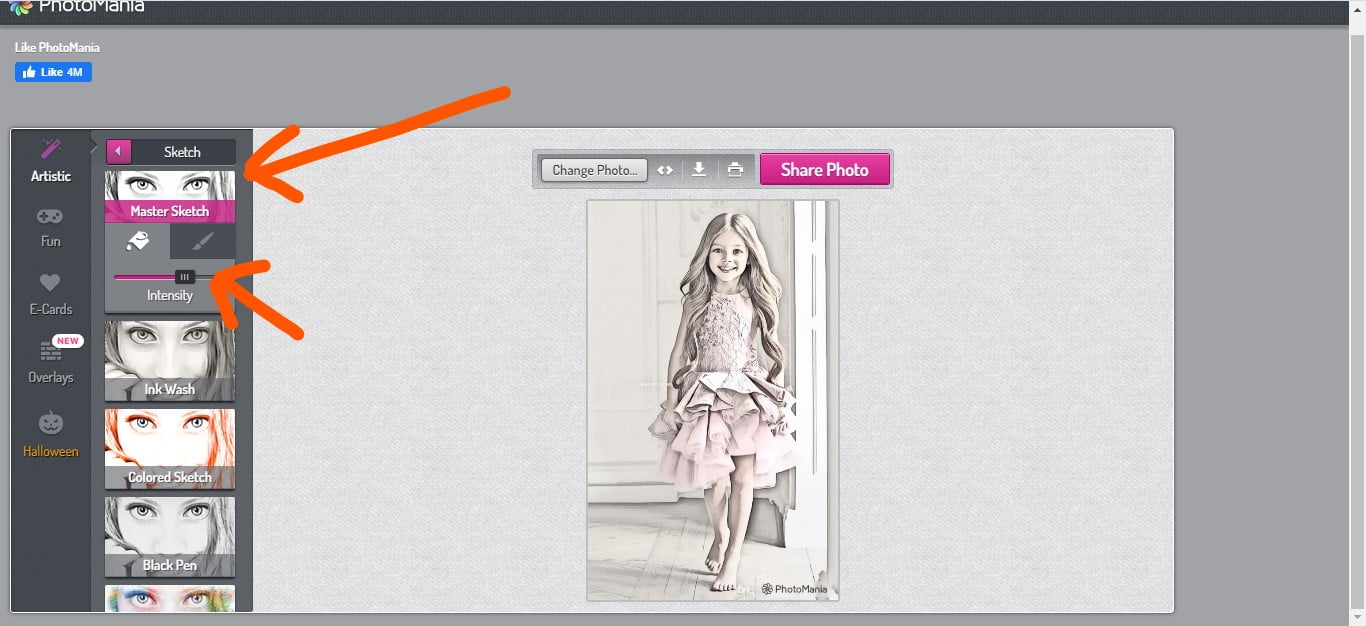Open the Artistic effects category
The width and height of the screenshot is (1366, 626).
tap(50, 161)
